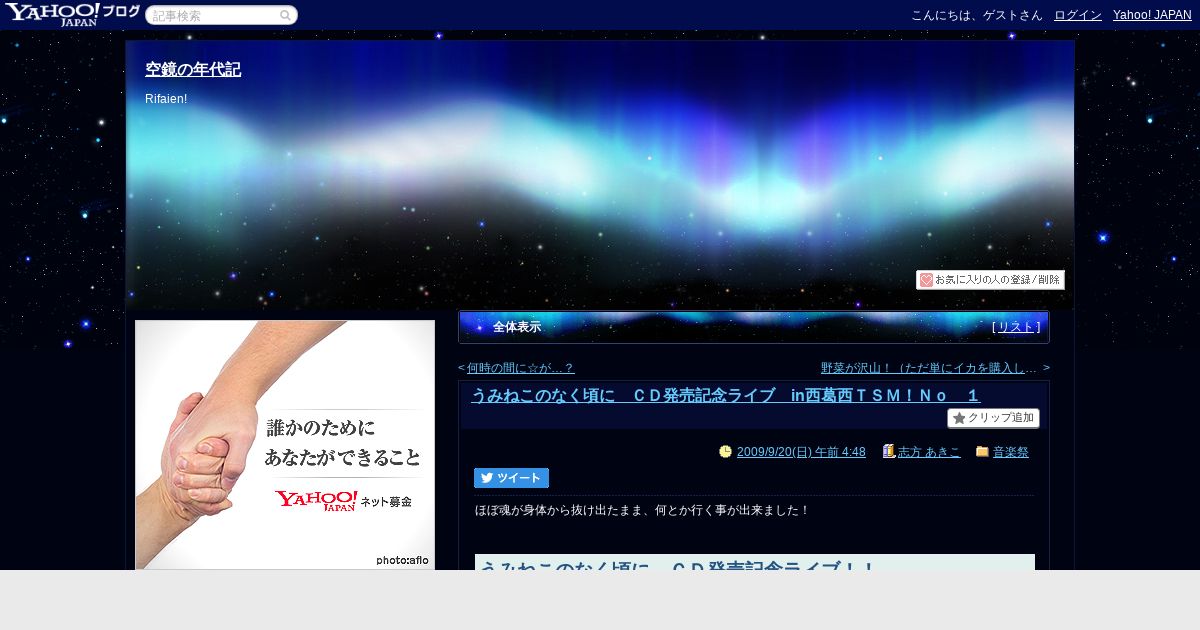Open the ログイン link
The width and height of the screenshot is (1200, 630).
coord(1078,15)
